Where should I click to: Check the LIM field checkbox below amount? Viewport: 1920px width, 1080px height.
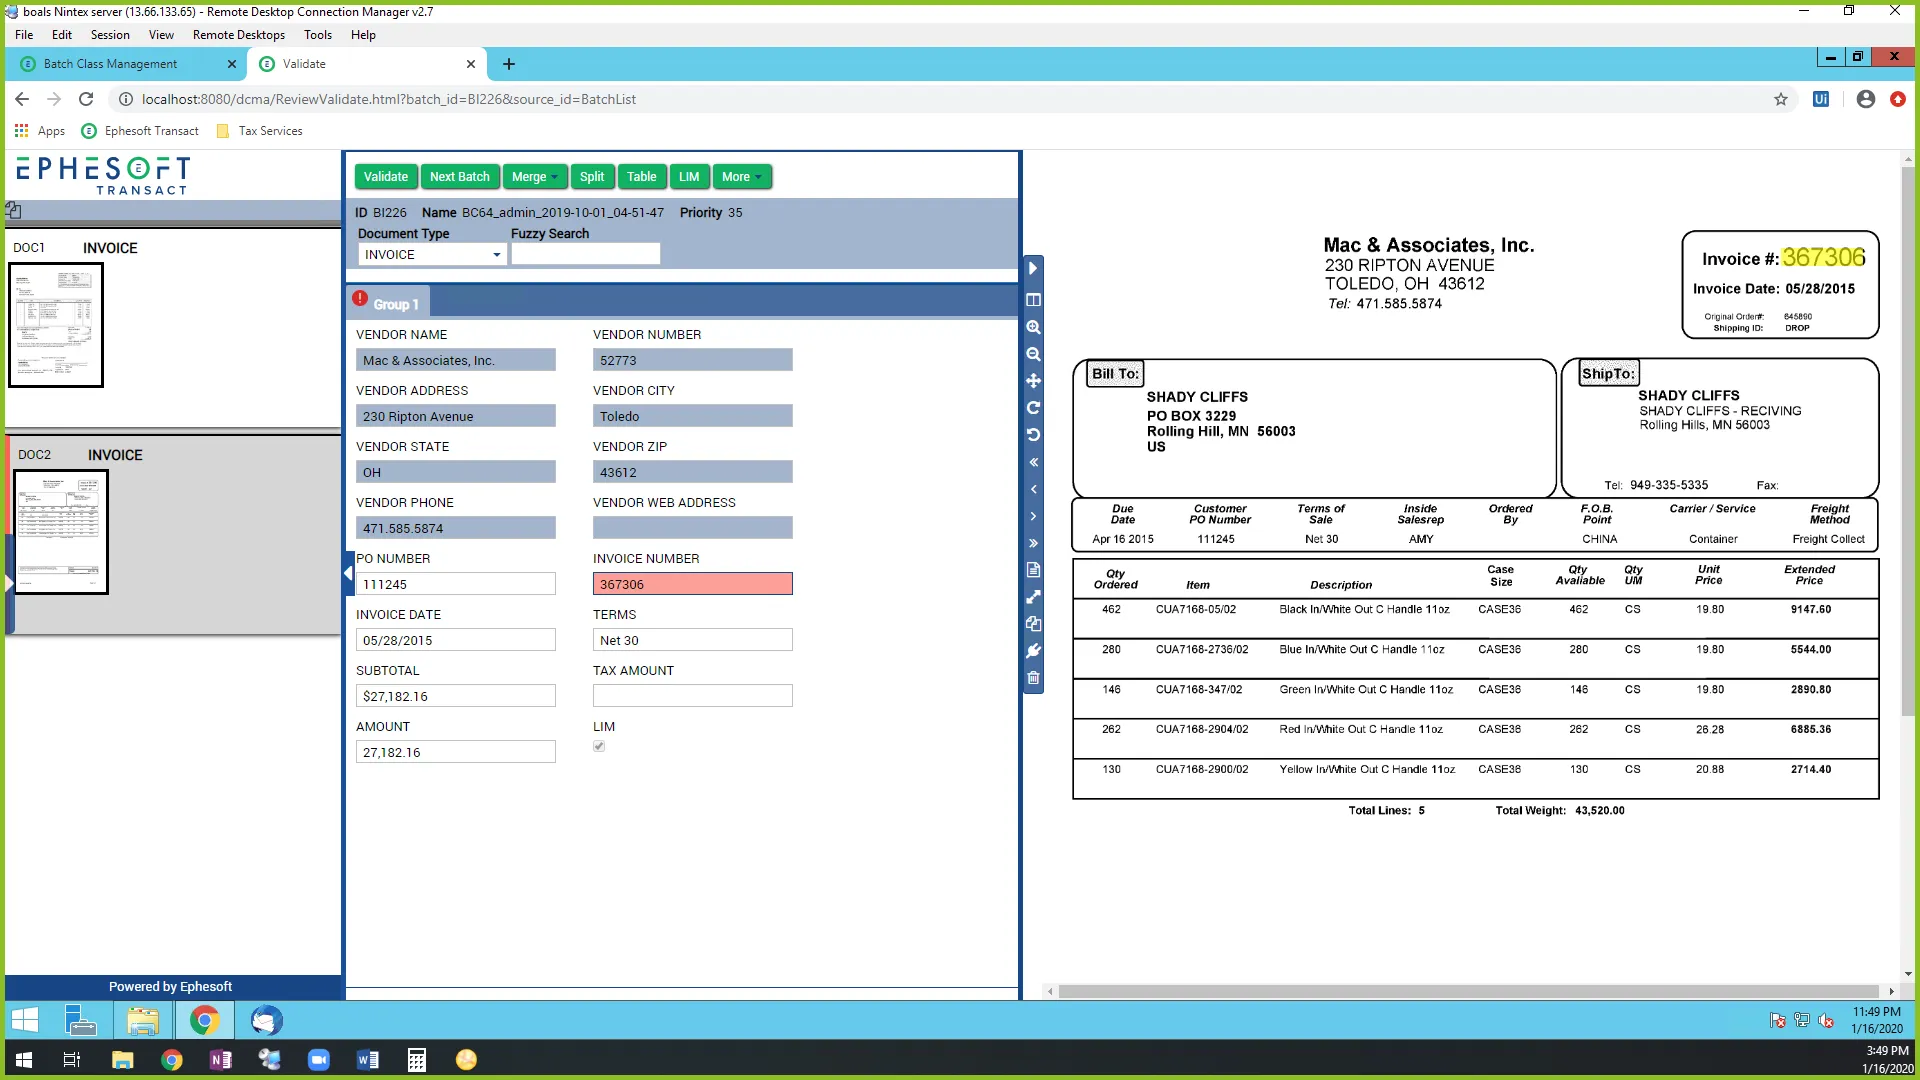point(600,746)
